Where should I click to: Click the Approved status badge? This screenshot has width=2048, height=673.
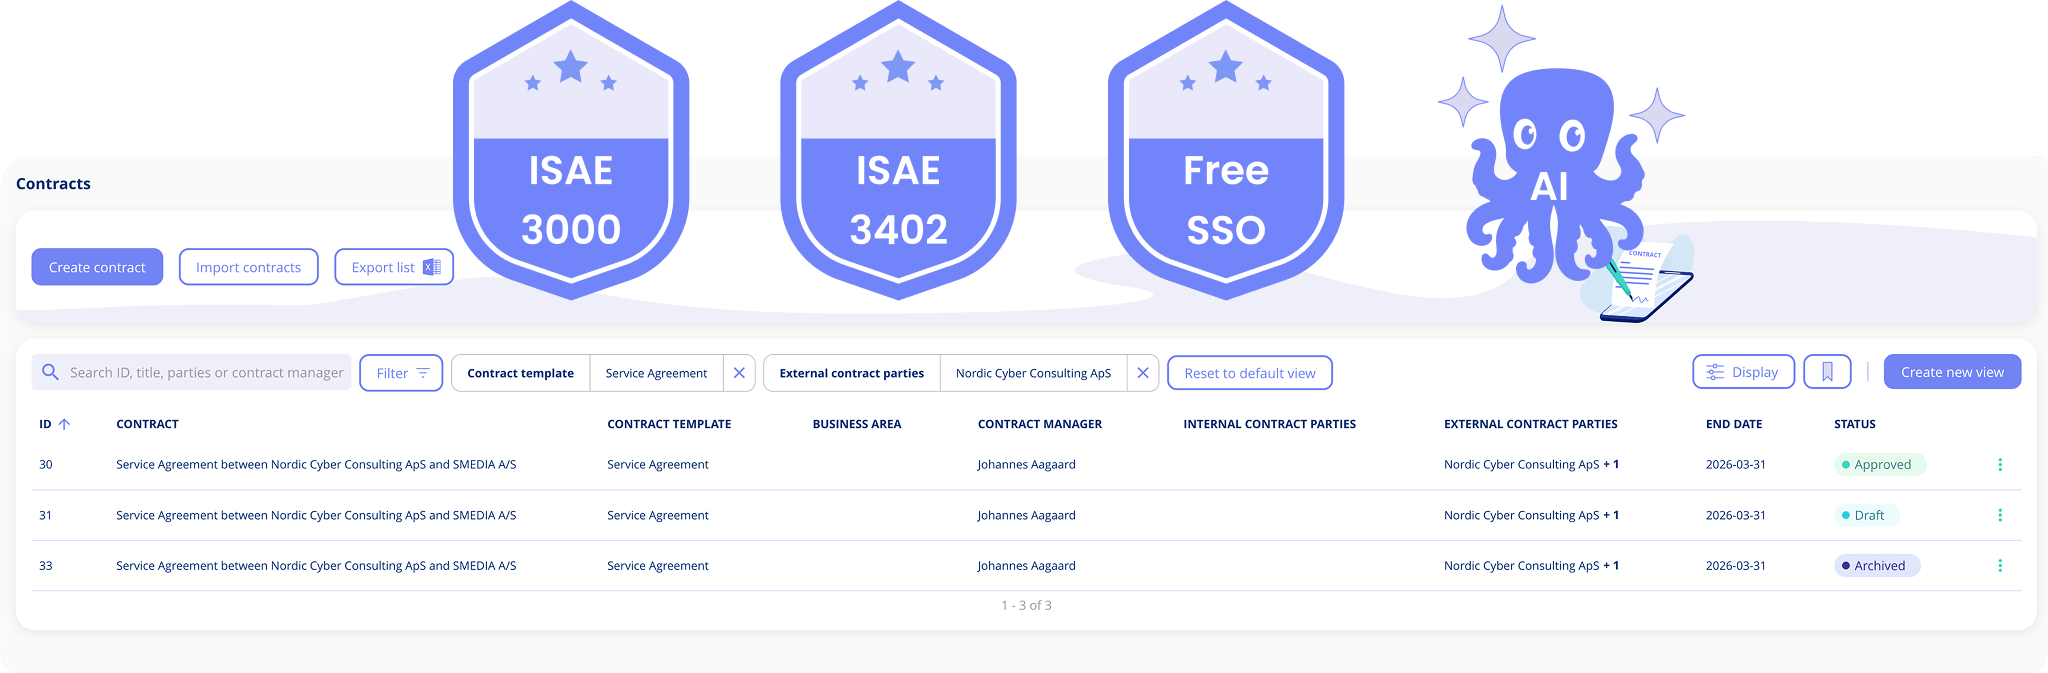point(1879,464)
